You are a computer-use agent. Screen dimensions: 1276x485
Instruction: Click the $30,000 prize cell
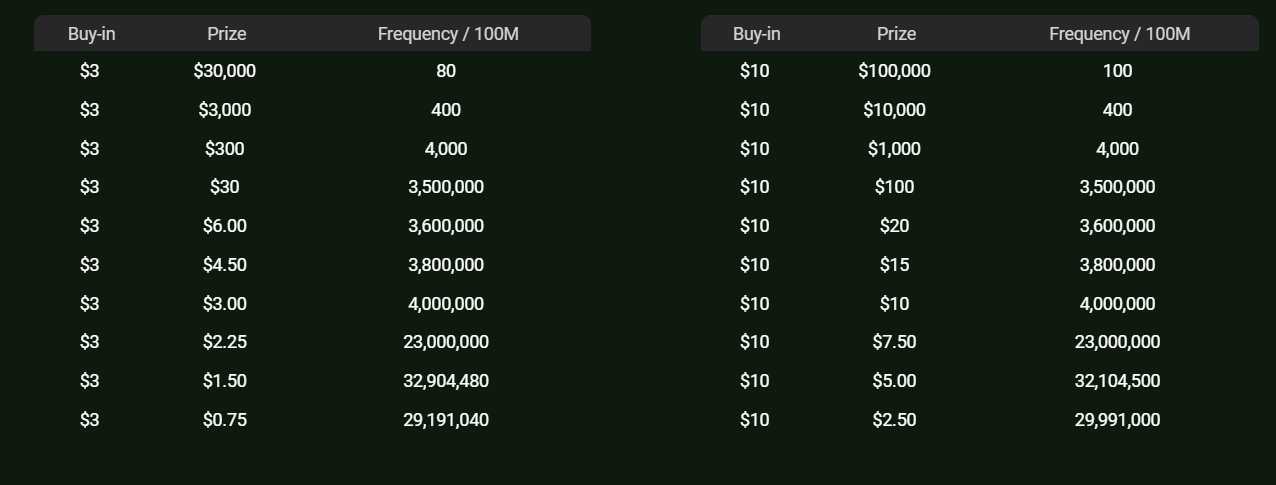(x=225, y=71)
